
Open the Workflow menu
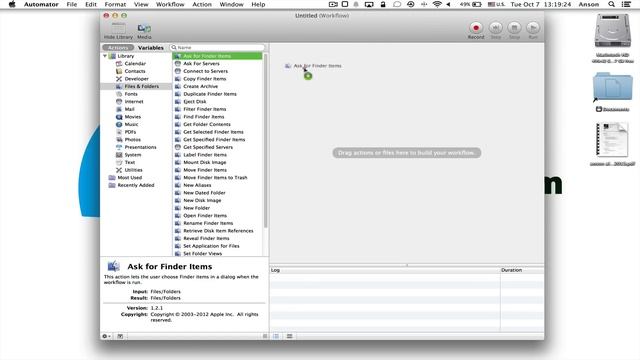[170, 4]
